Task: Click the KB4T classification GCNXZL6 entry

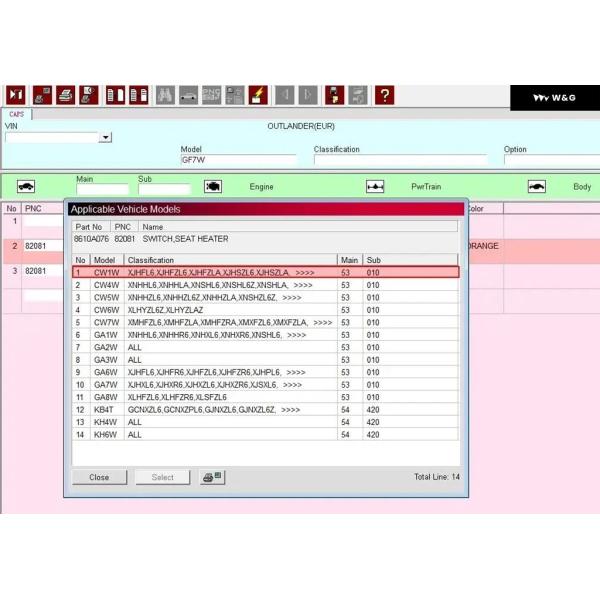Action: pyautogui.click(x=214, y=410)
